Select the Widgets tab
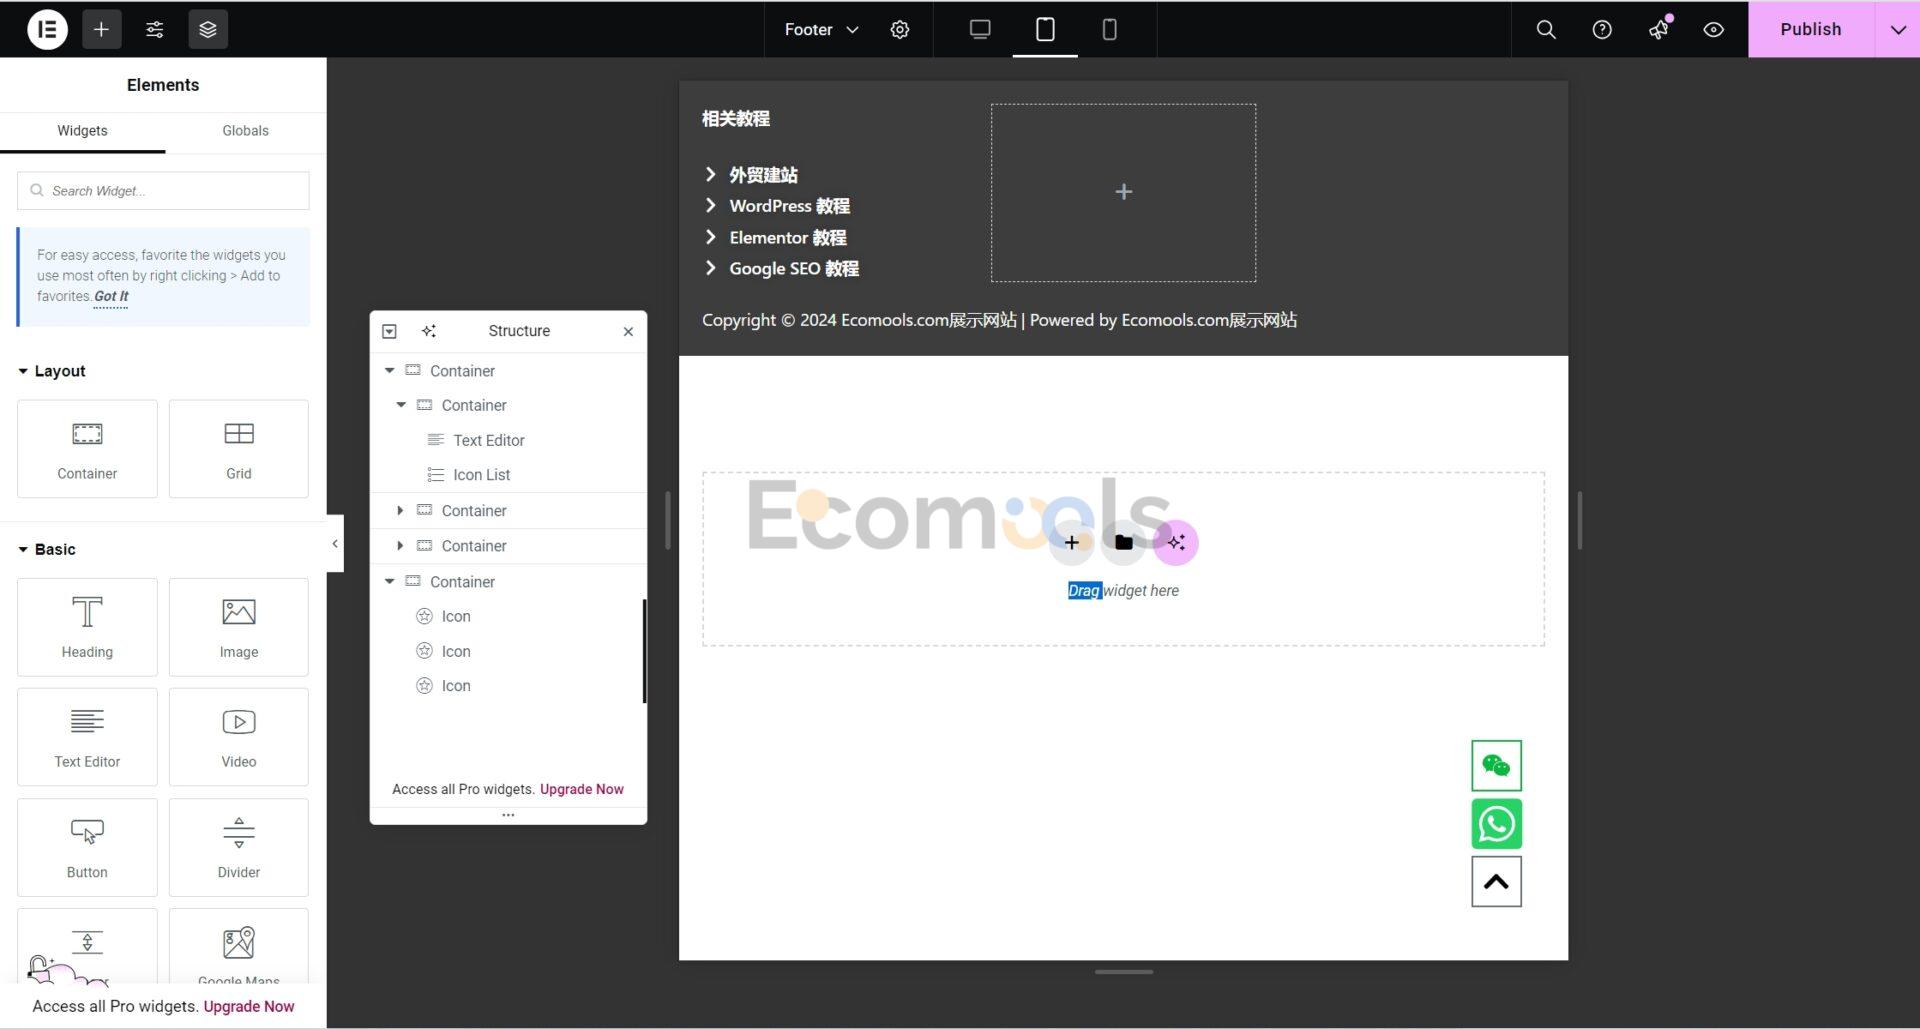This screenshot has height=1029, width=1920. click(82, 131)
